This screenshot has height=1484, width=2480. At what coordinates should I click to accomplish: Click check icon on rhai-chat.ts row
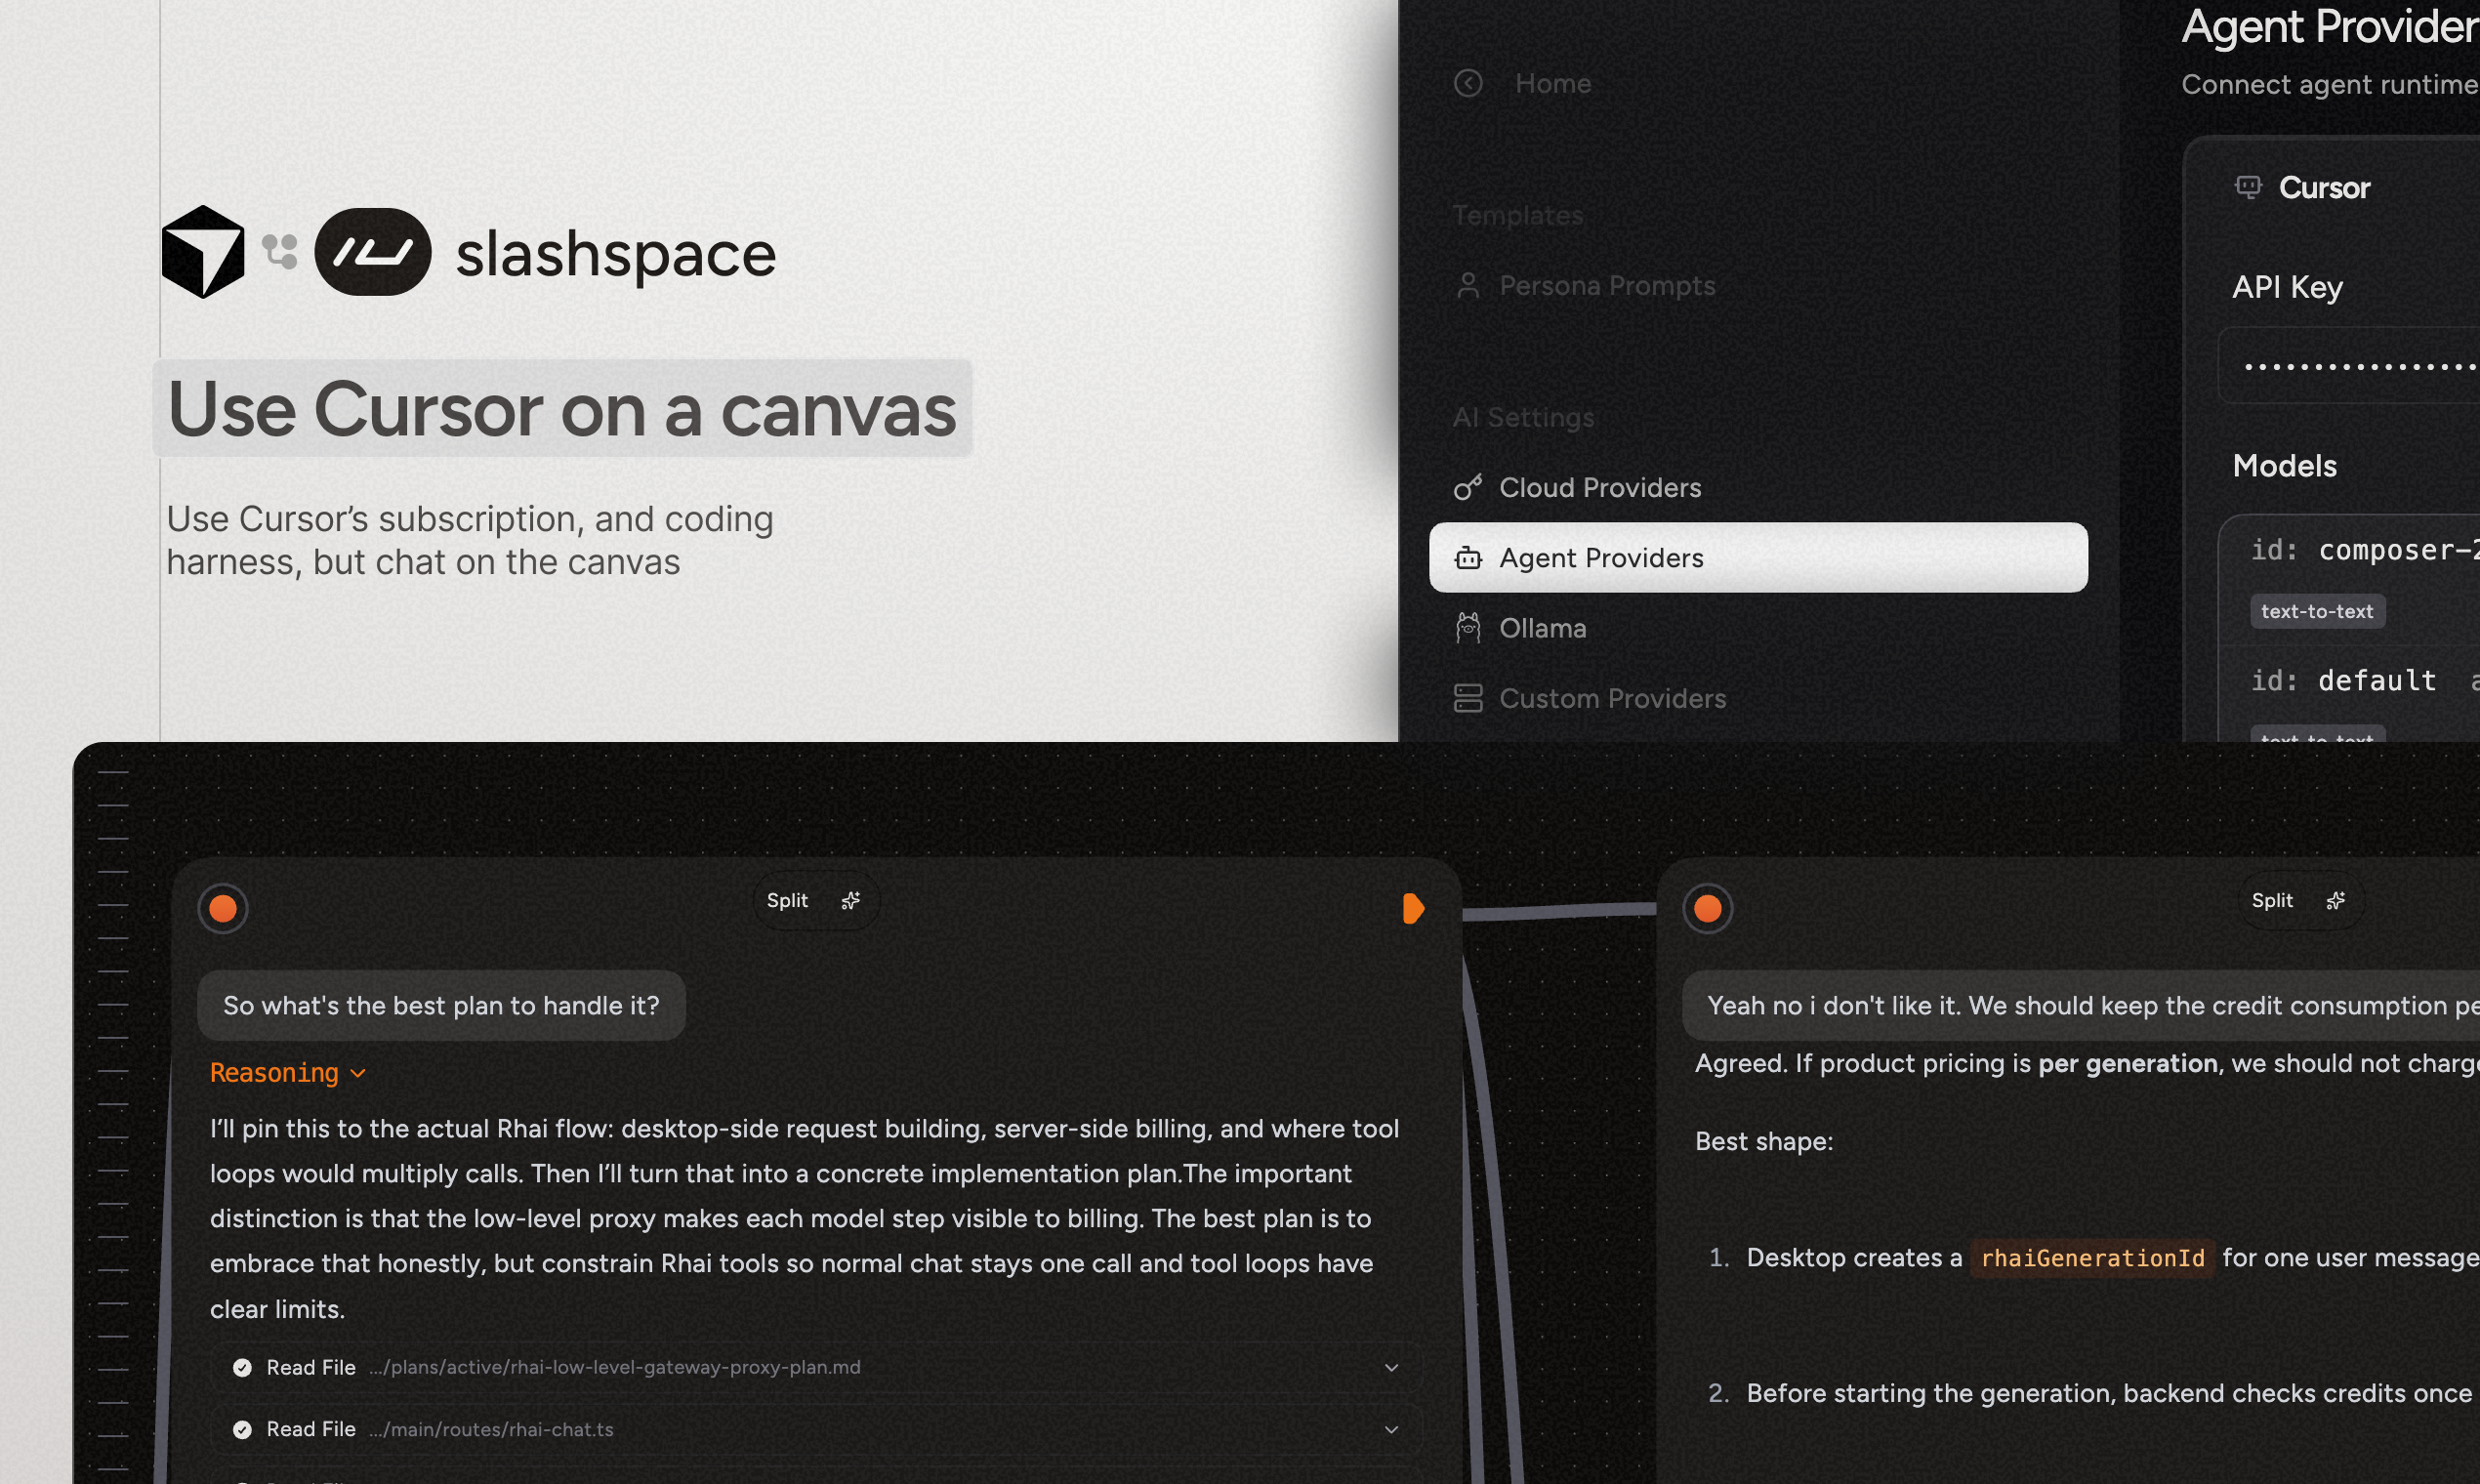click(x=241, y=1429)
